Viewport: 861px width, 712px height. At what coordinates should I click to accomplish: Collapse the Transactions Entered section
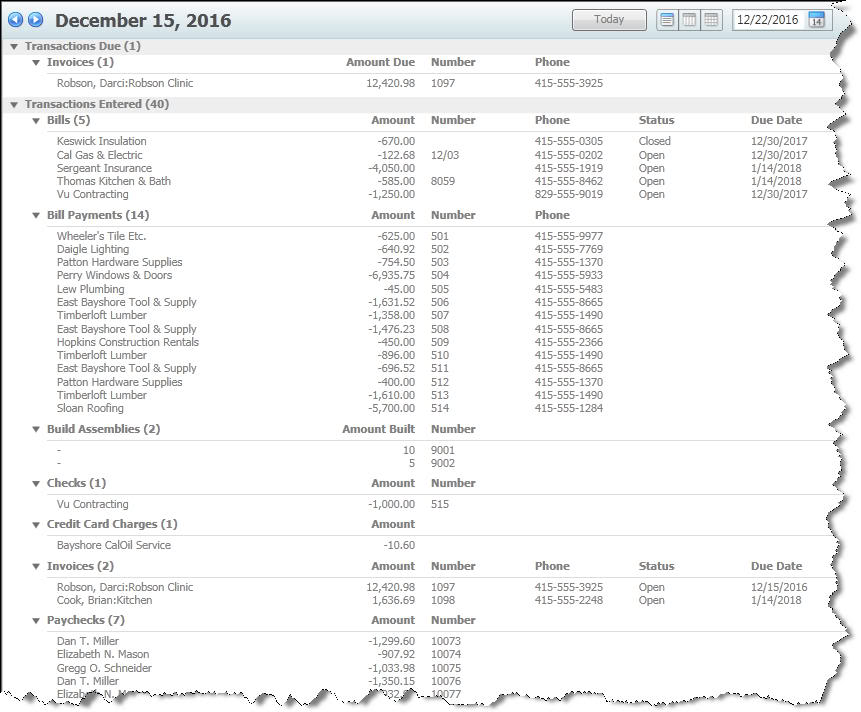(x=14, y=104)
